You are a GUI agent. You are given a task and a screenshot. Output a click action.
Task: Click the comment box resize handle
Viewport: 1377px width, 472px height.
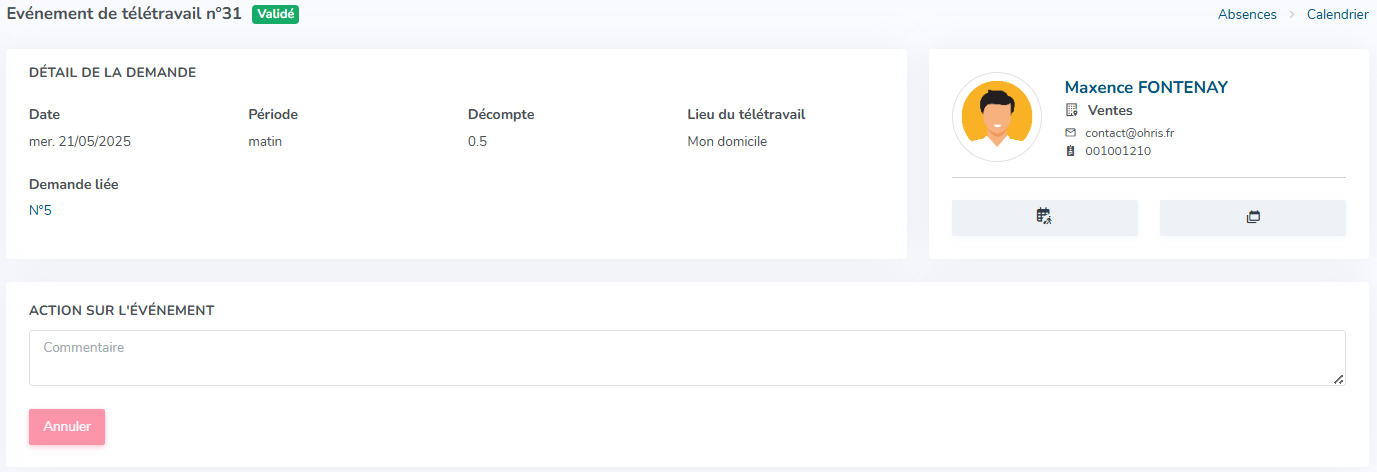click(1339, 379)
